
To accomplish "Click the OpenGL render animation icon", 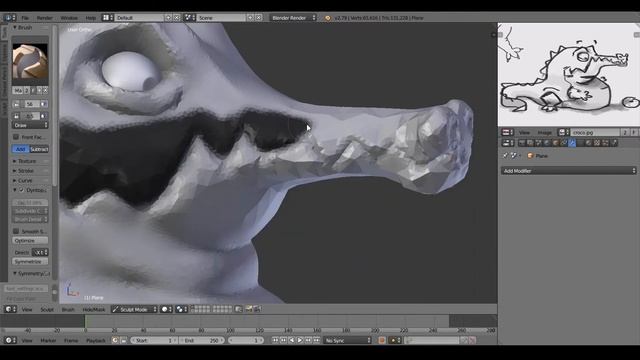I will pos(258,309).
